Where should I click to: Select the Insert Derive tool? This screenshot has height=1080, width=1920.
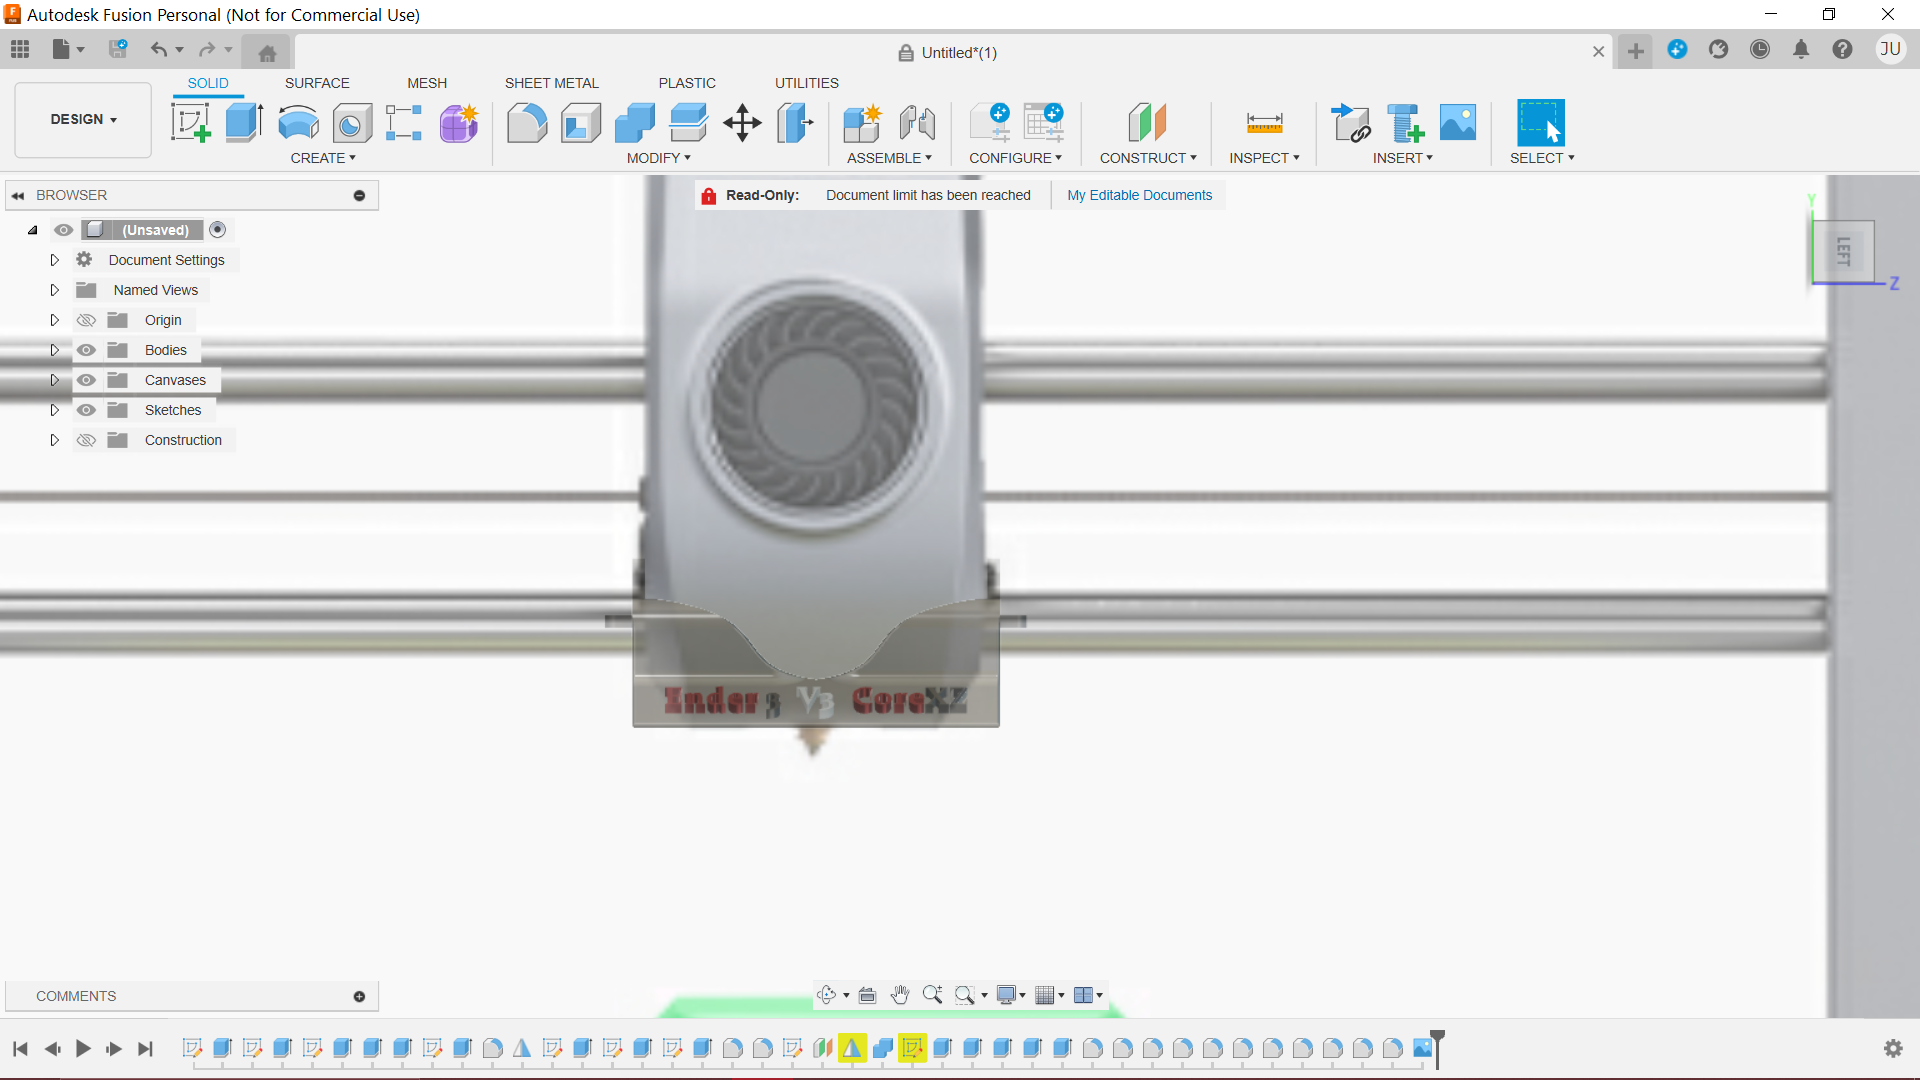1351,123
